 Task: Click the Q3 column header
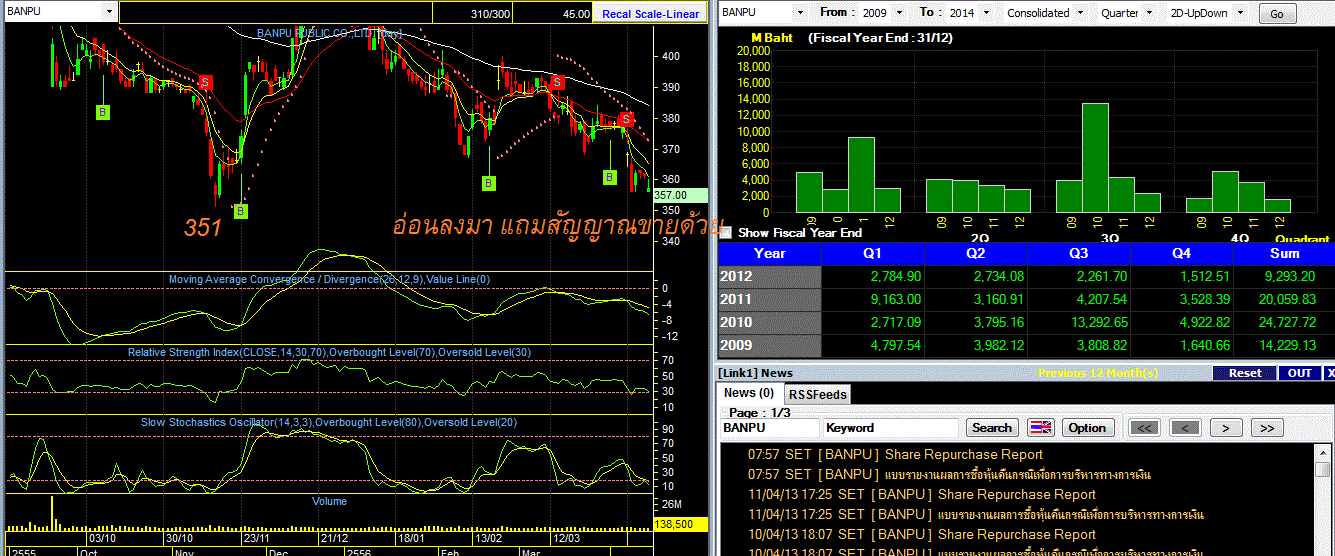(1078, 253)
